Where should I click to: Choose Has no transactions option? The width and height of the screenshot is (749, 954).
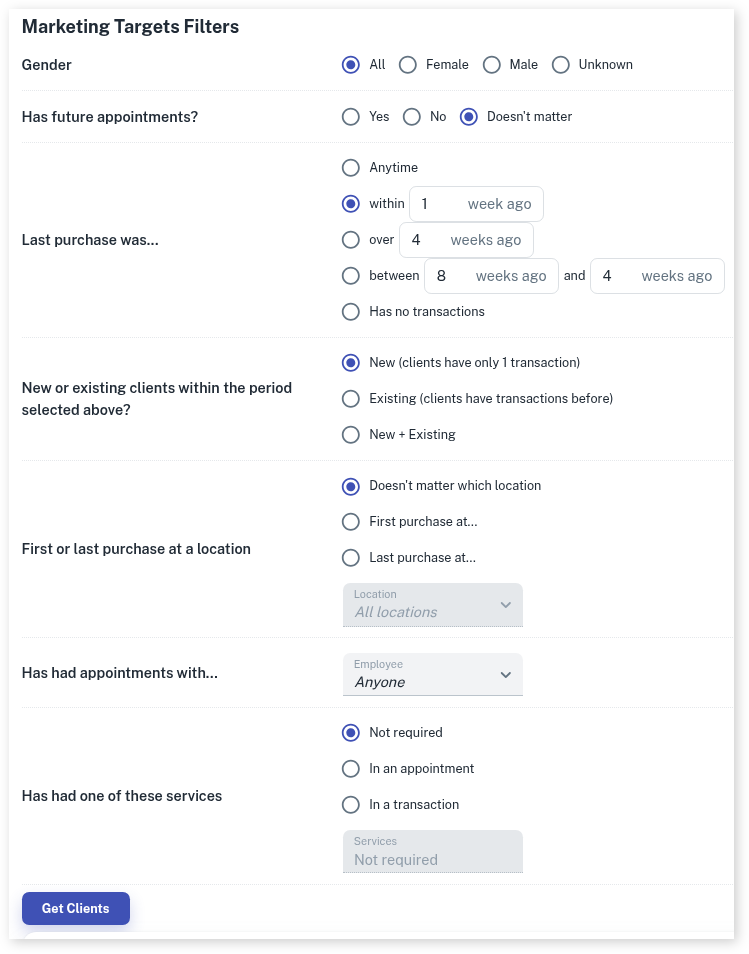tap(351, 312)
